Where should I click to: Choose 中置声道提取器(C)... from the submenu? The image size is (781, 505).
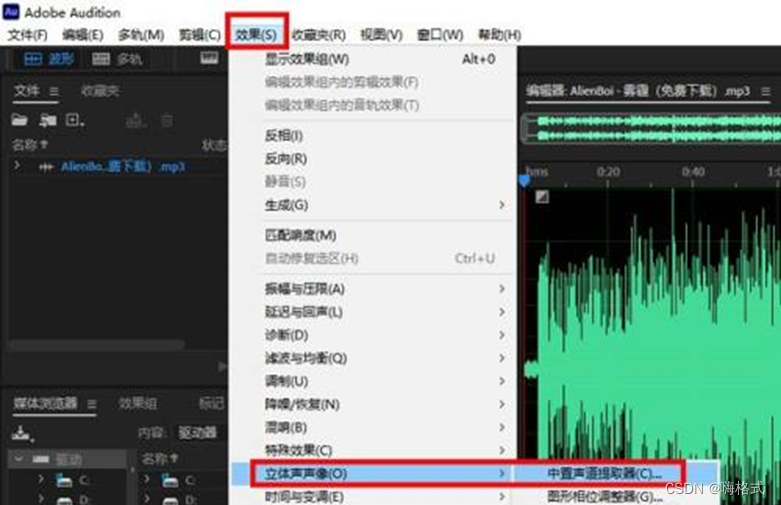(616, 474)
